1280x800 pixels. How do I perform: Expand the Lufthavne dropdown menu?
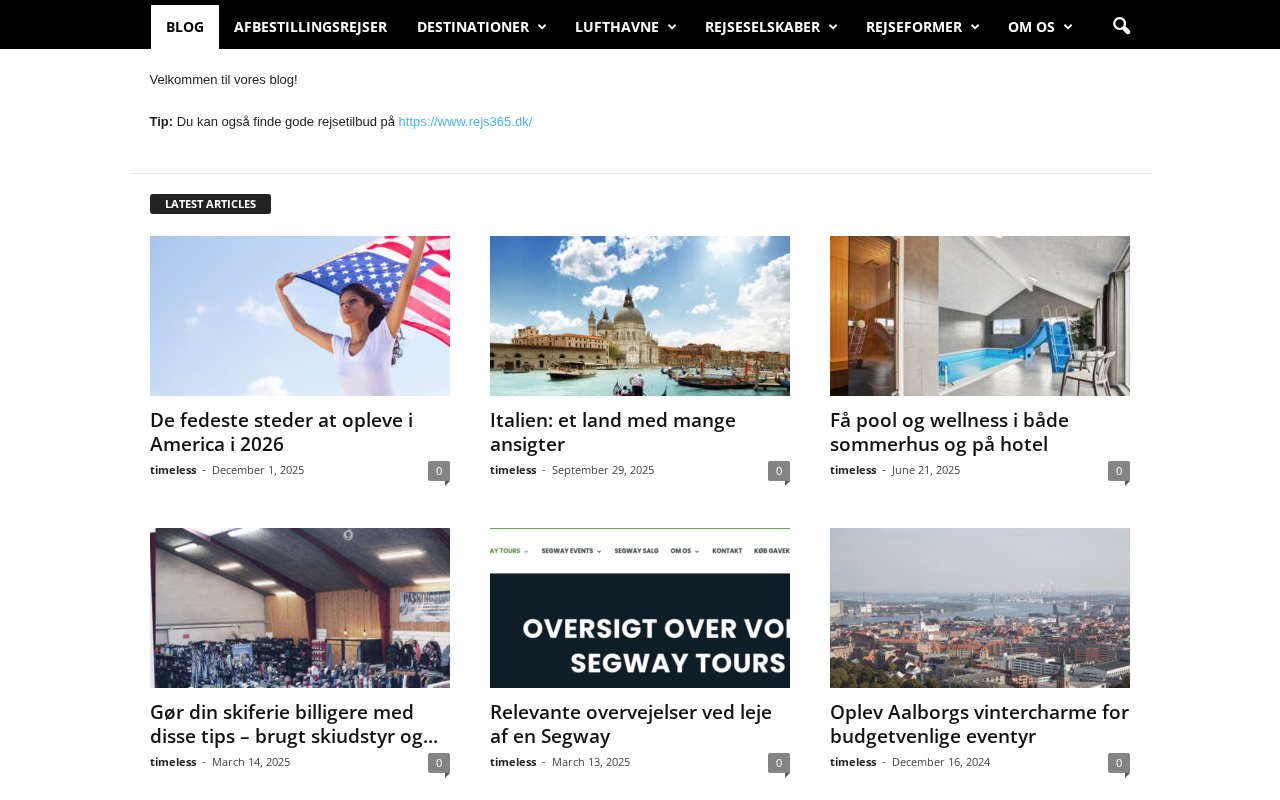[625, 27]
